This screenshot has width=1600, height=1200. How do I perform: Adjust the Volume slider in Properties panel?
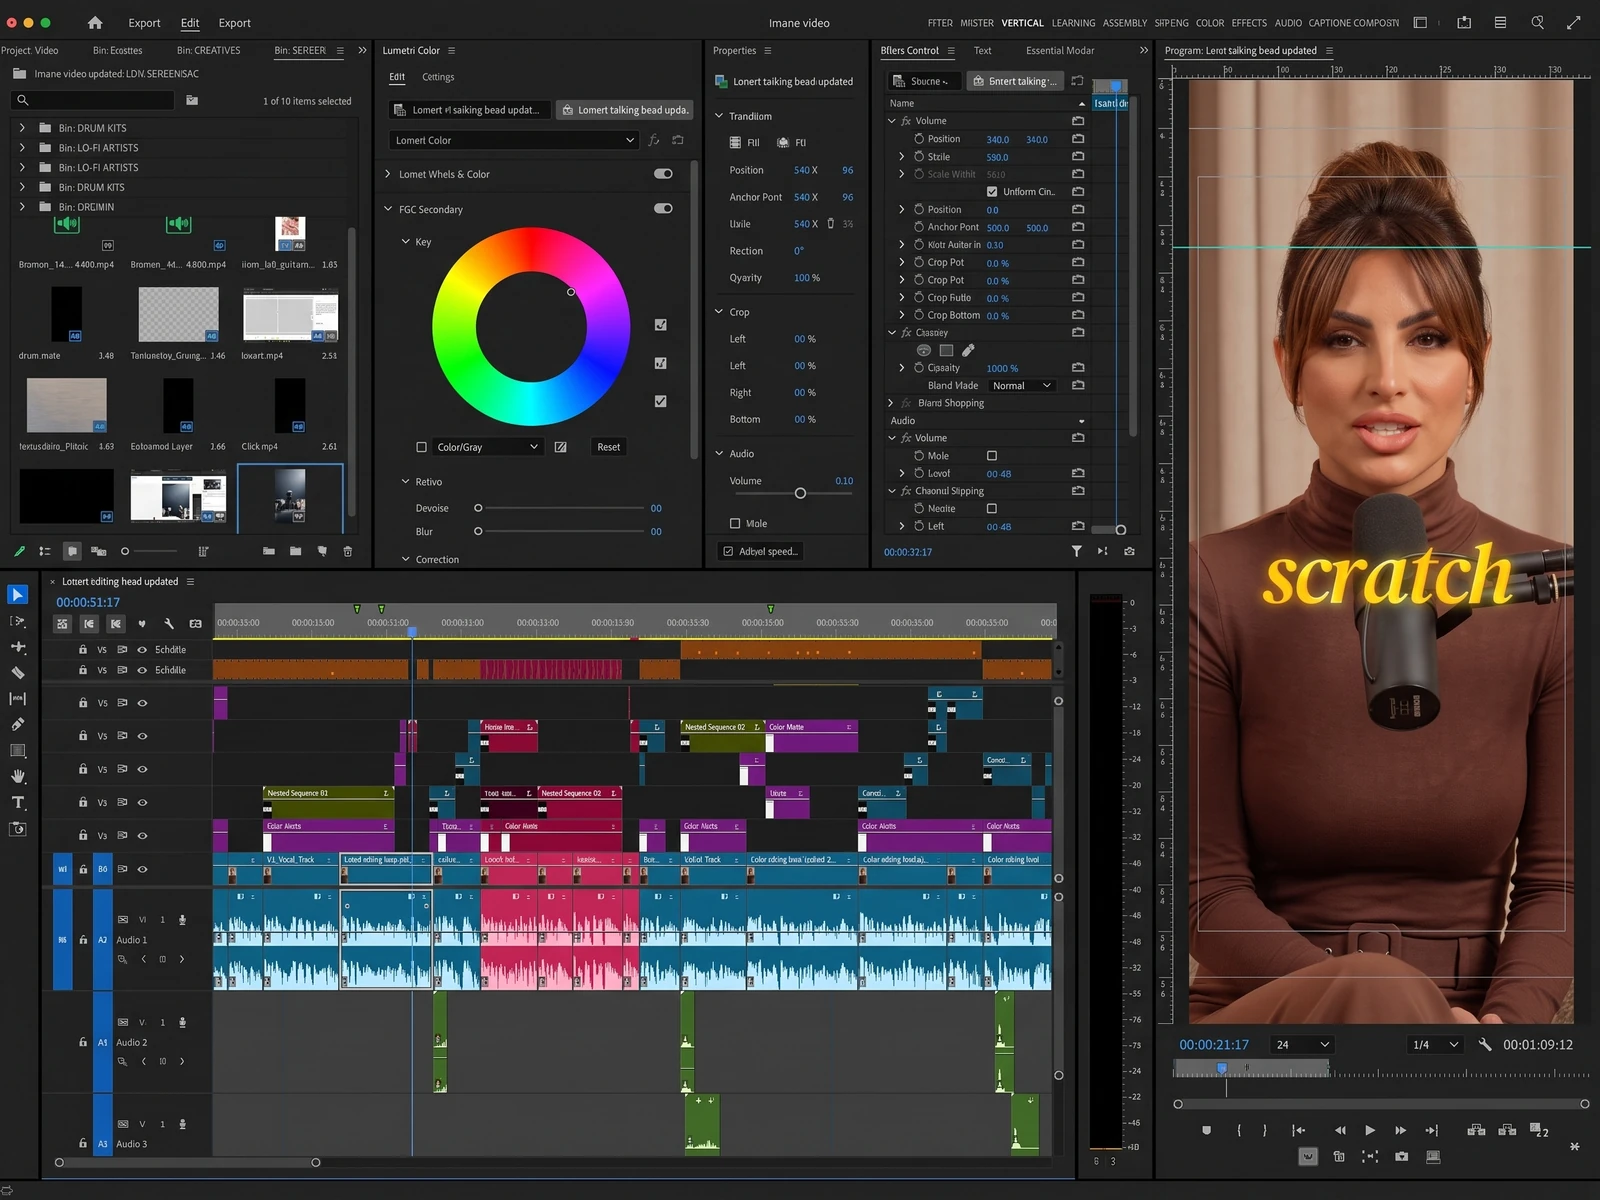(800, 493)
